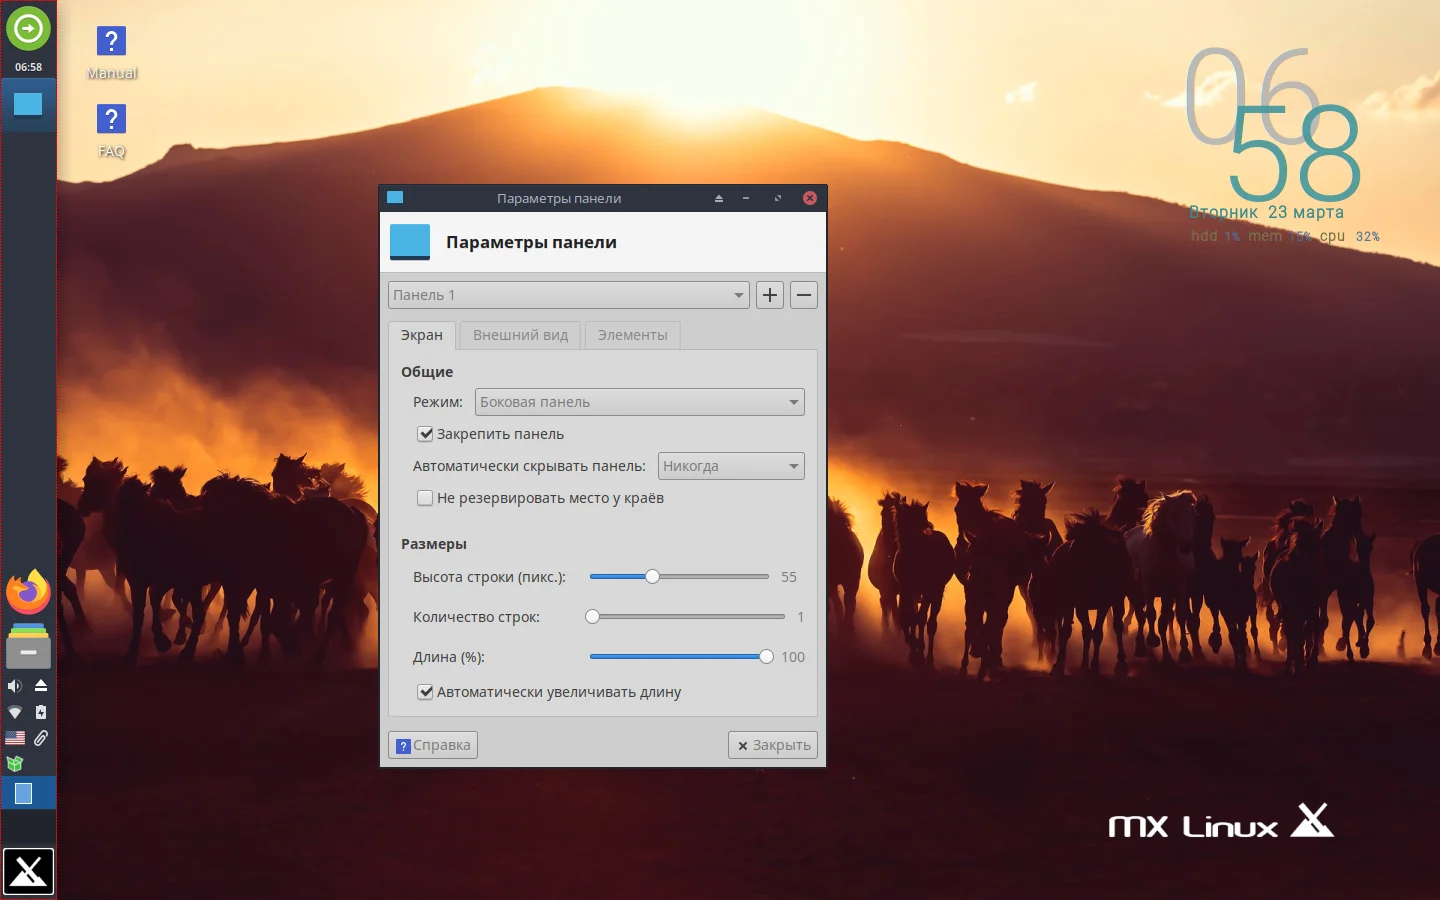The image size is (1440, 900).
Task: Disable Автоматически увеличивать длину
Action: (425, 692)
